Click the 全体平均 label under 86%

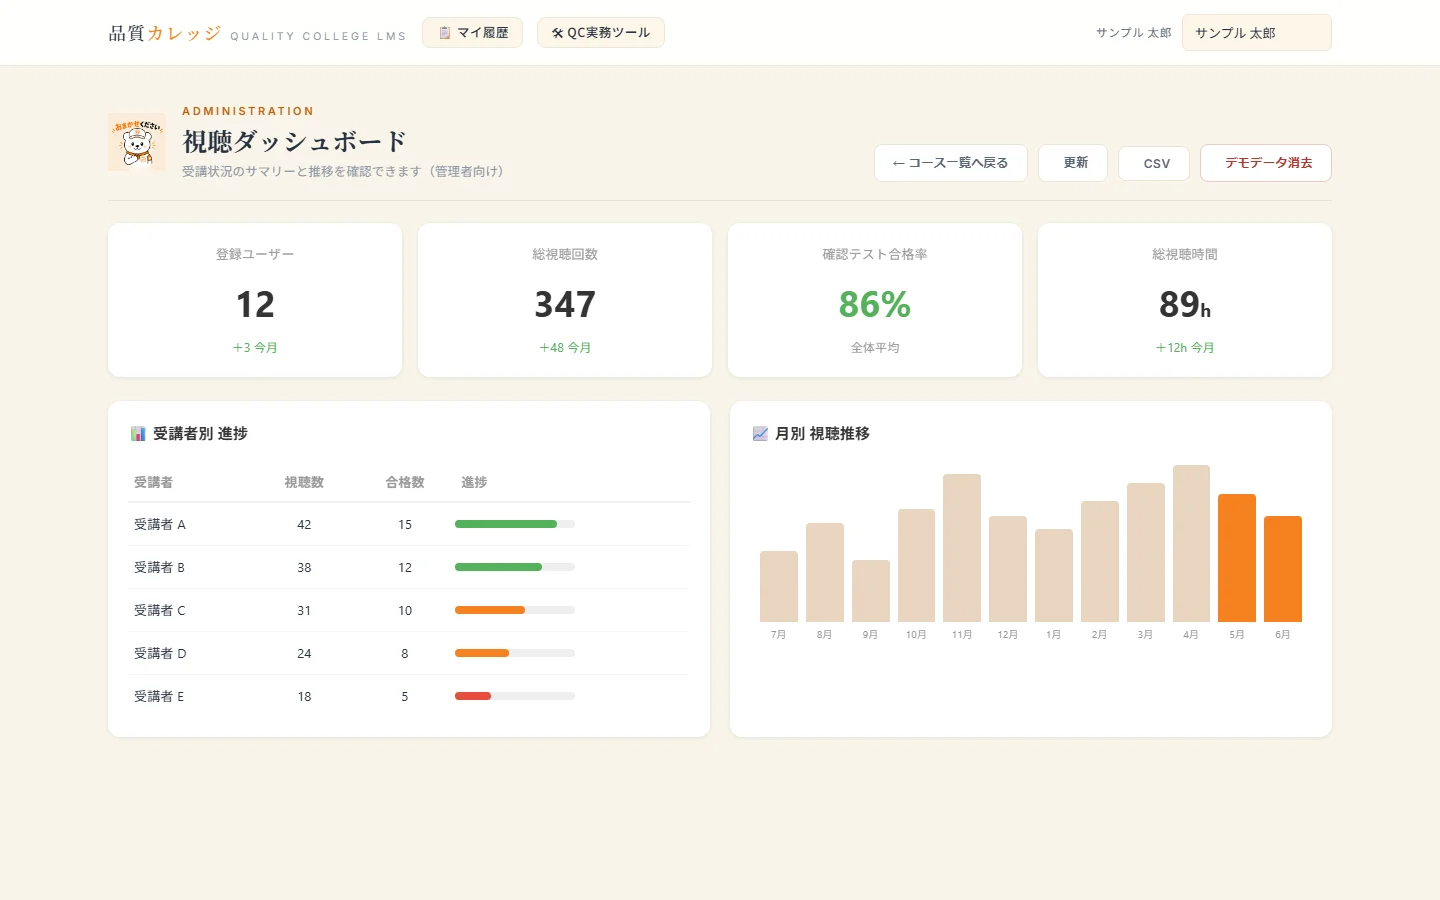875,348
